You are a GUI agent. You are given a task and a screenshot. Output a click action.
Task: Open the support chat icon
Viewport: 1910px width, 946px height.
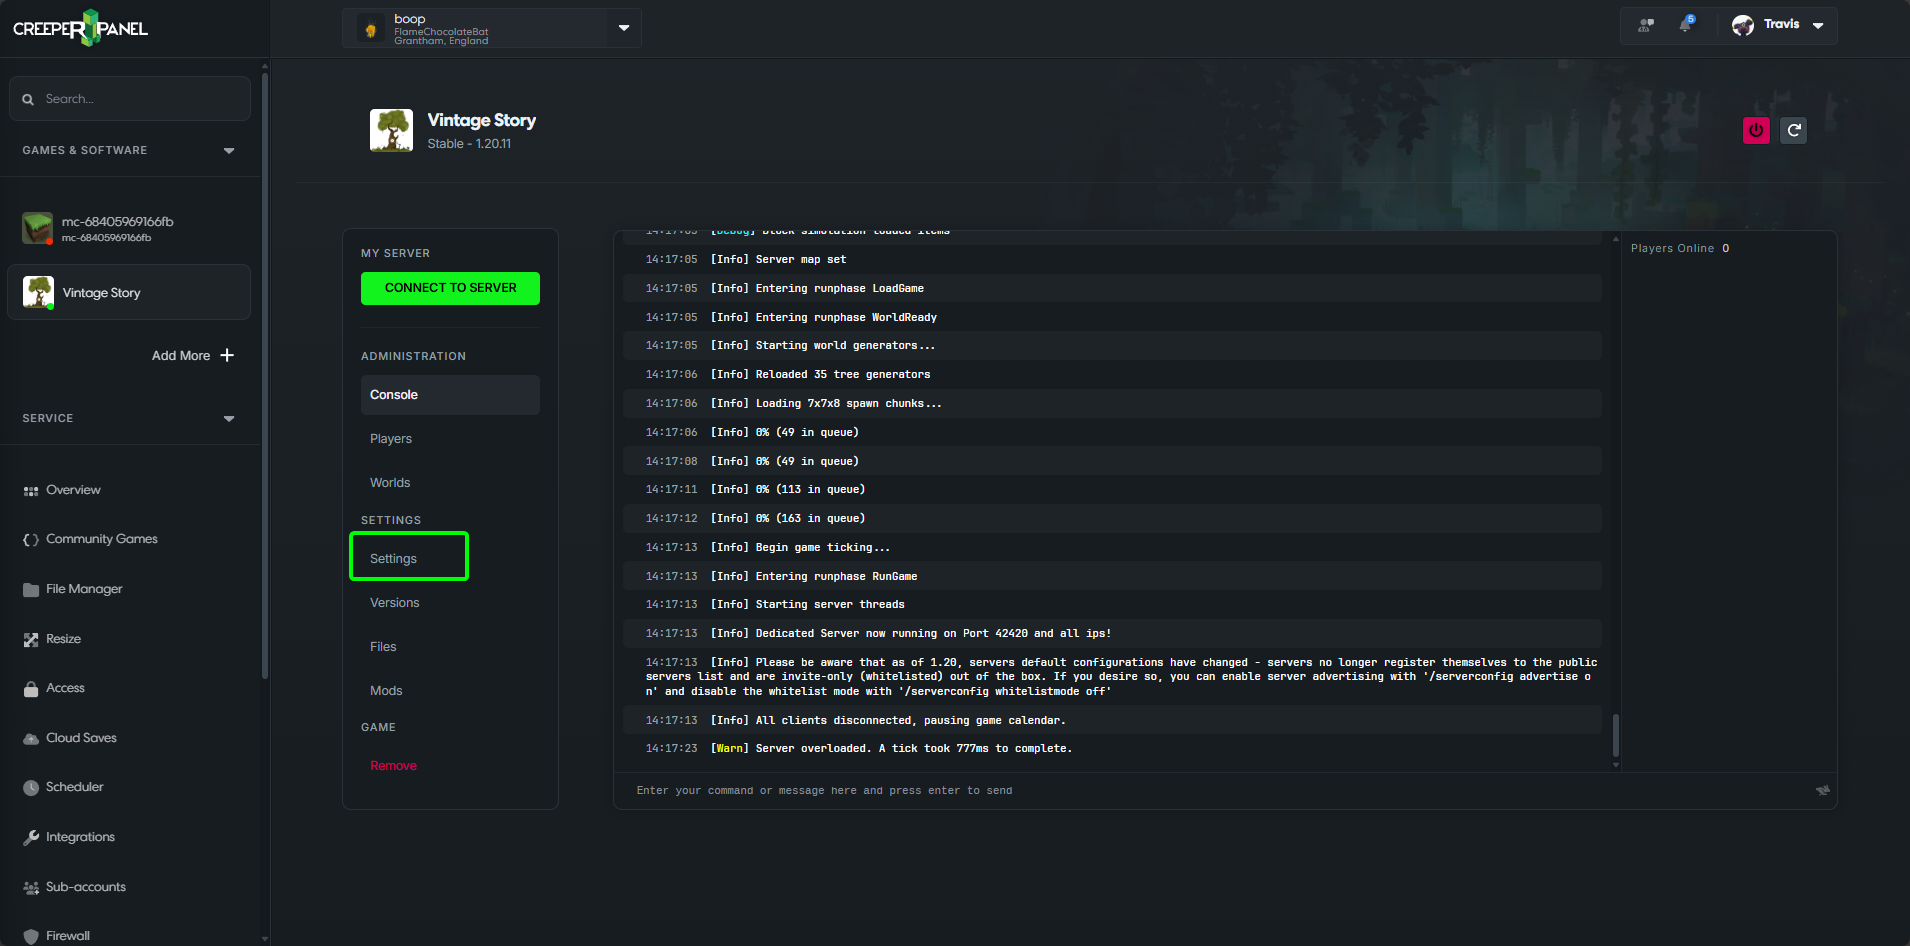tap(1646, 25)
